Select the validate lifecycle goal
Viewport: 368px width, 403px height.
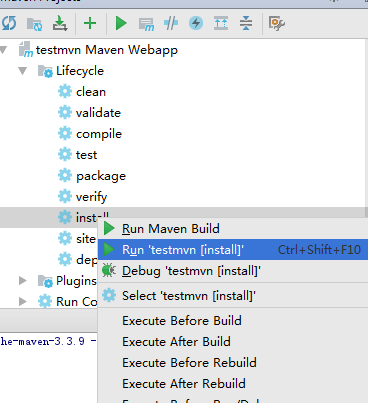pos(98,113)
